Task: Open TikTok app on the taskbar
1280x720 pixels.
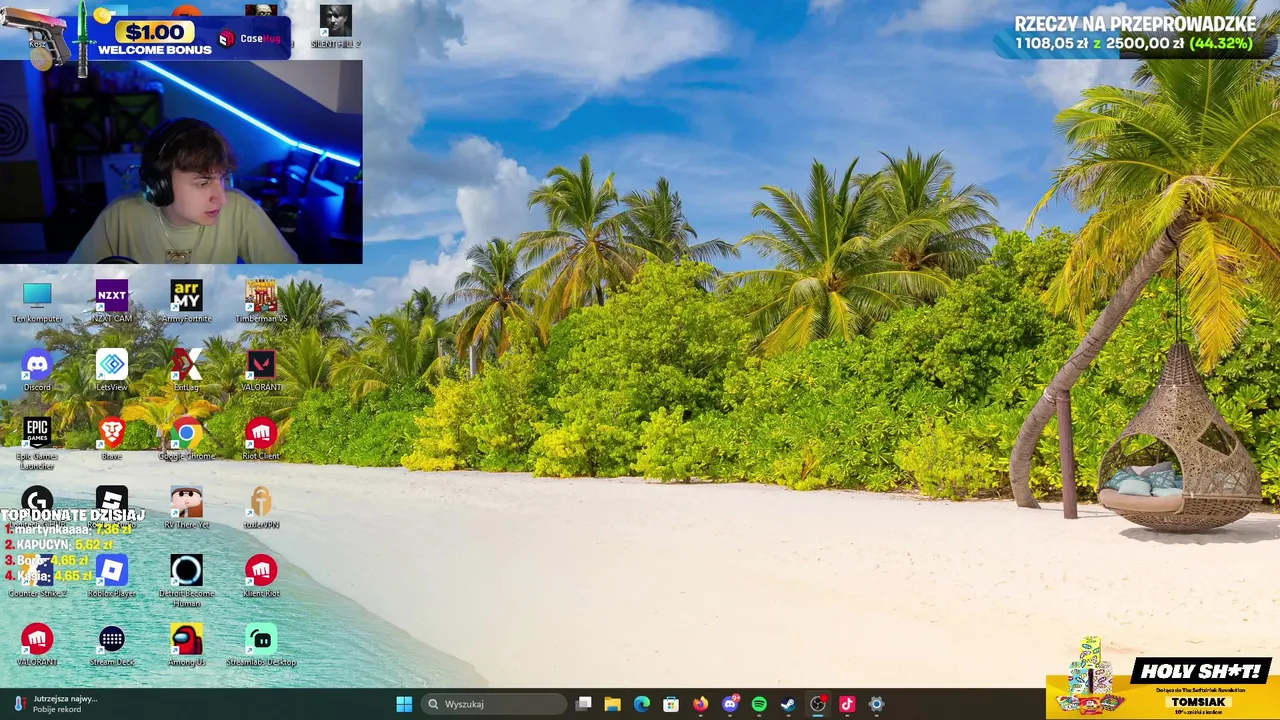Action: pyautogui.click(x=847, y=704)
